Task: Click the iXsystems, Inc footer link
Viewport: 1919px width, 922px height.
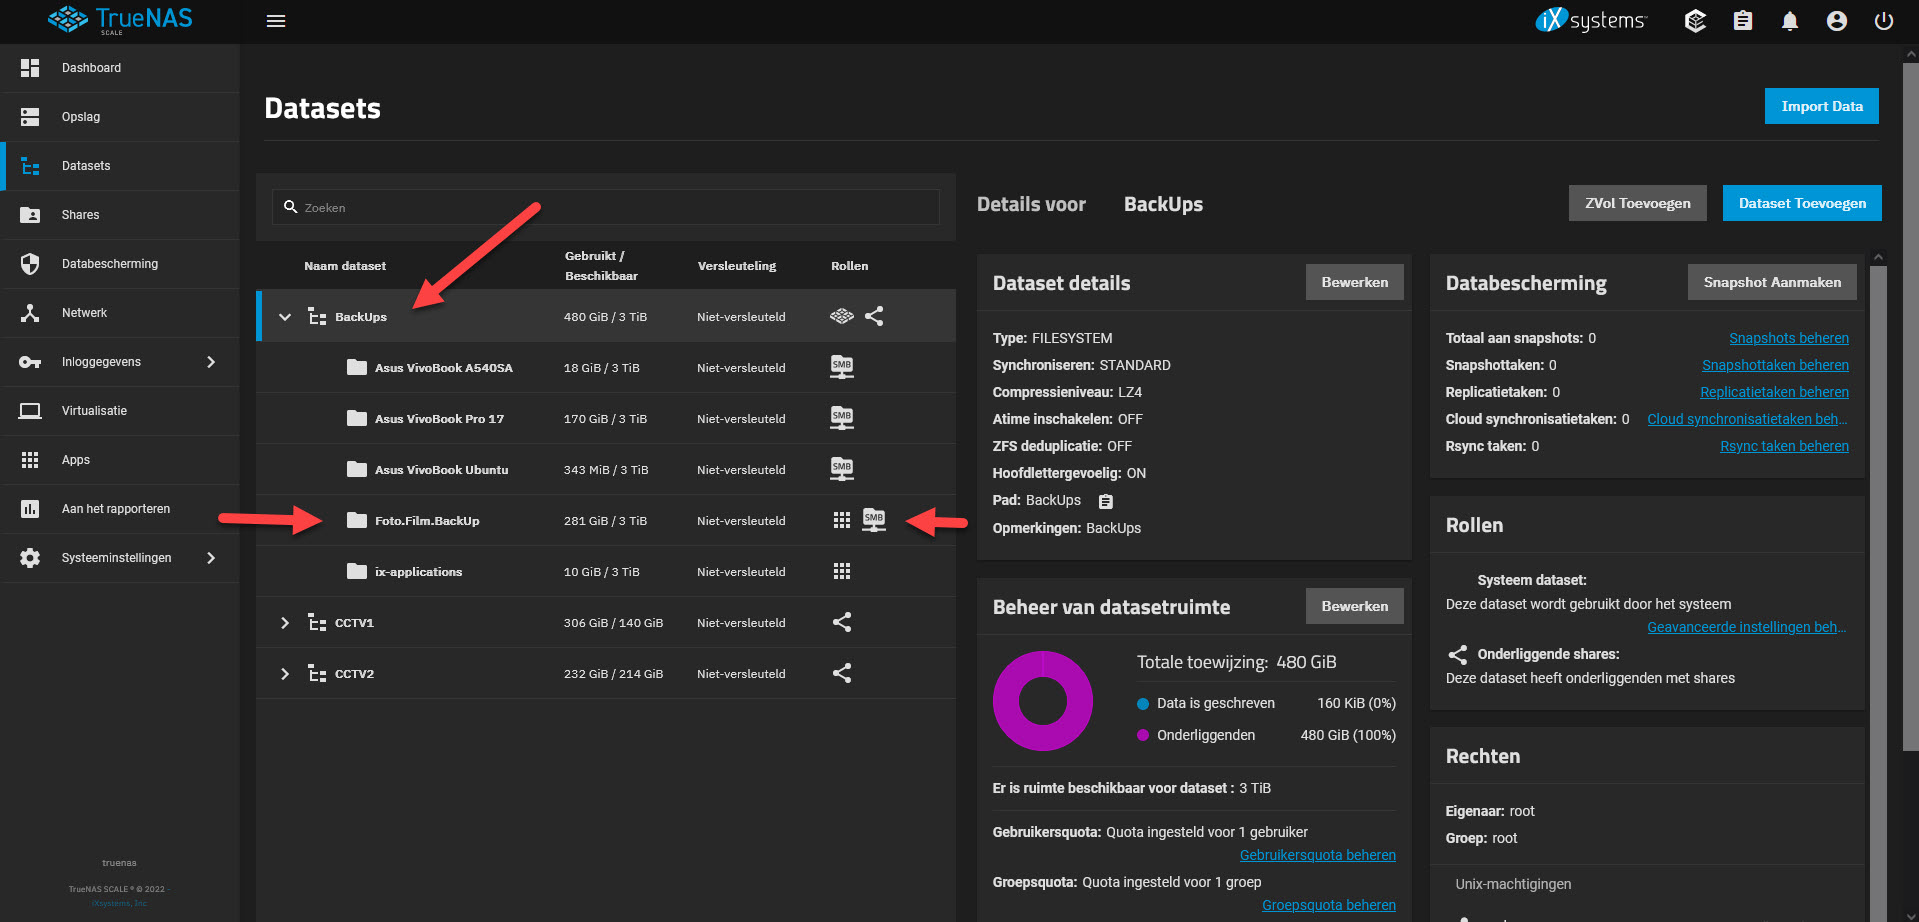Action: (x=119, y=903)
